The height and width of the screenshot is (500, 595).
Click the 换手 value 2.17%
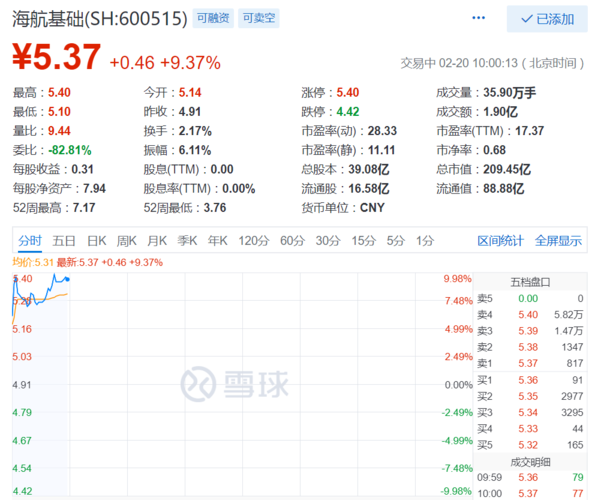click(x=195, y=131)
